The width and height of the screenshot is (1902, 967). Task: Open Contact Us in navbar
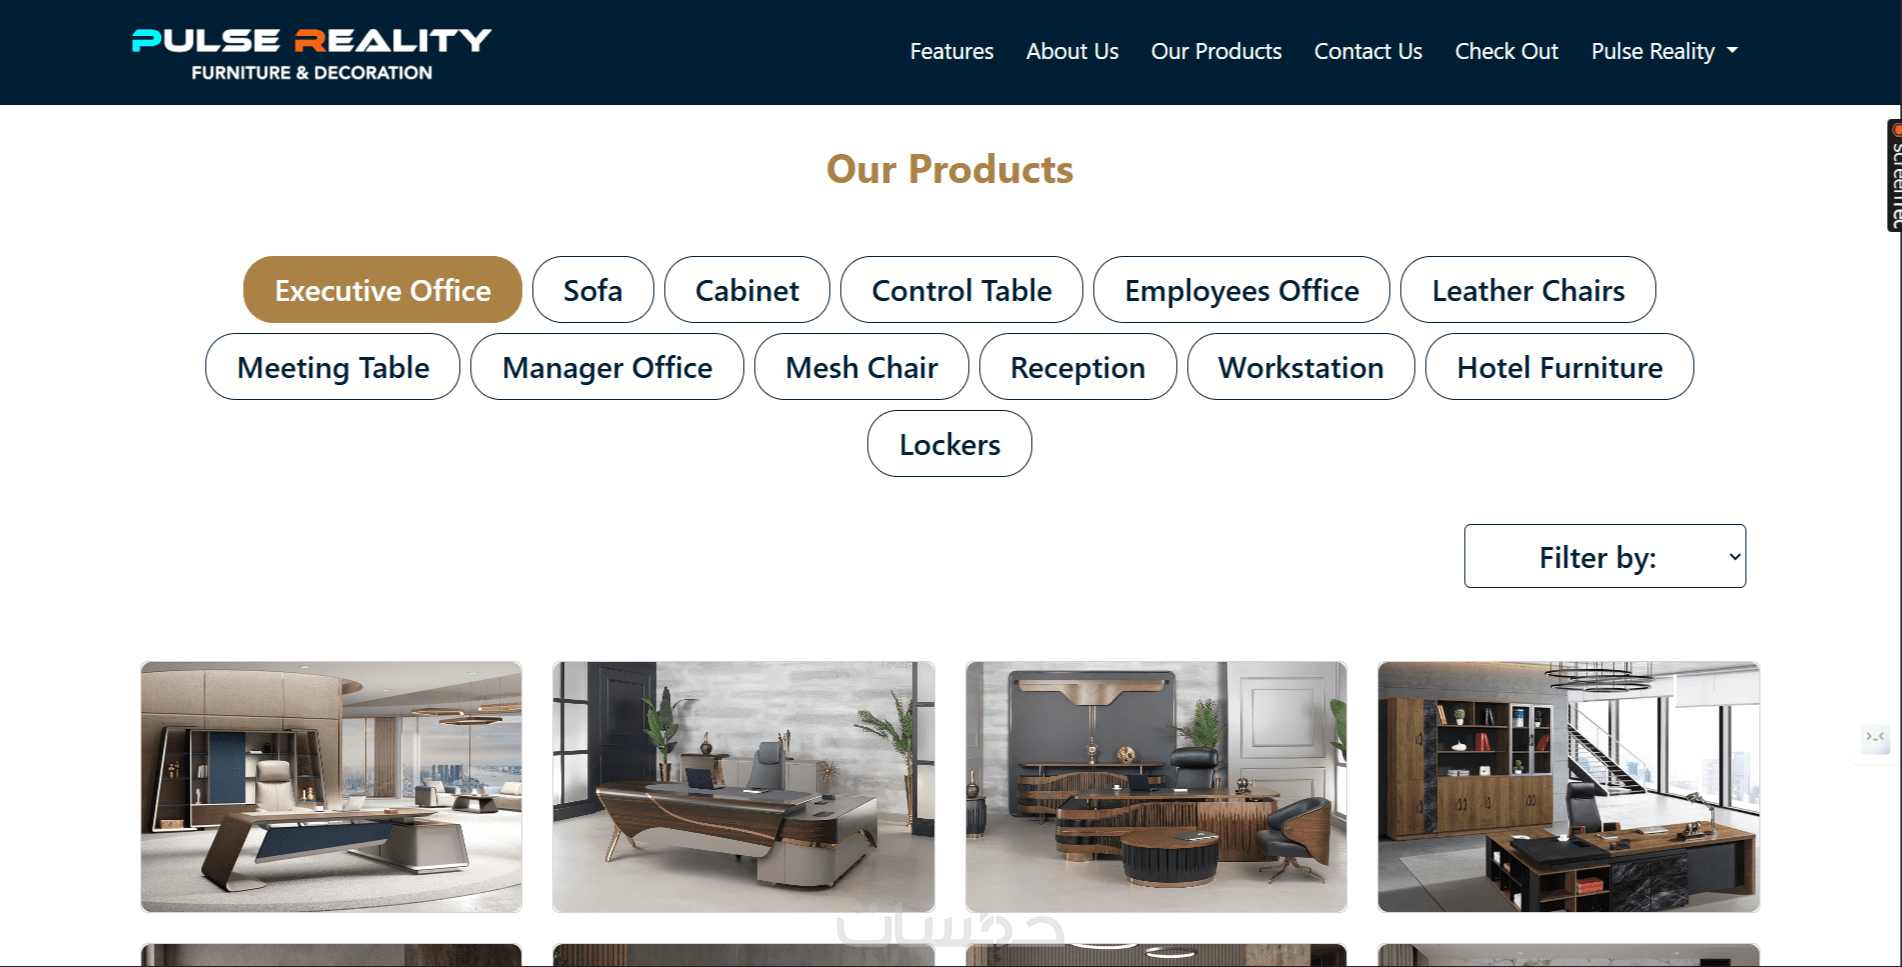1368,51
